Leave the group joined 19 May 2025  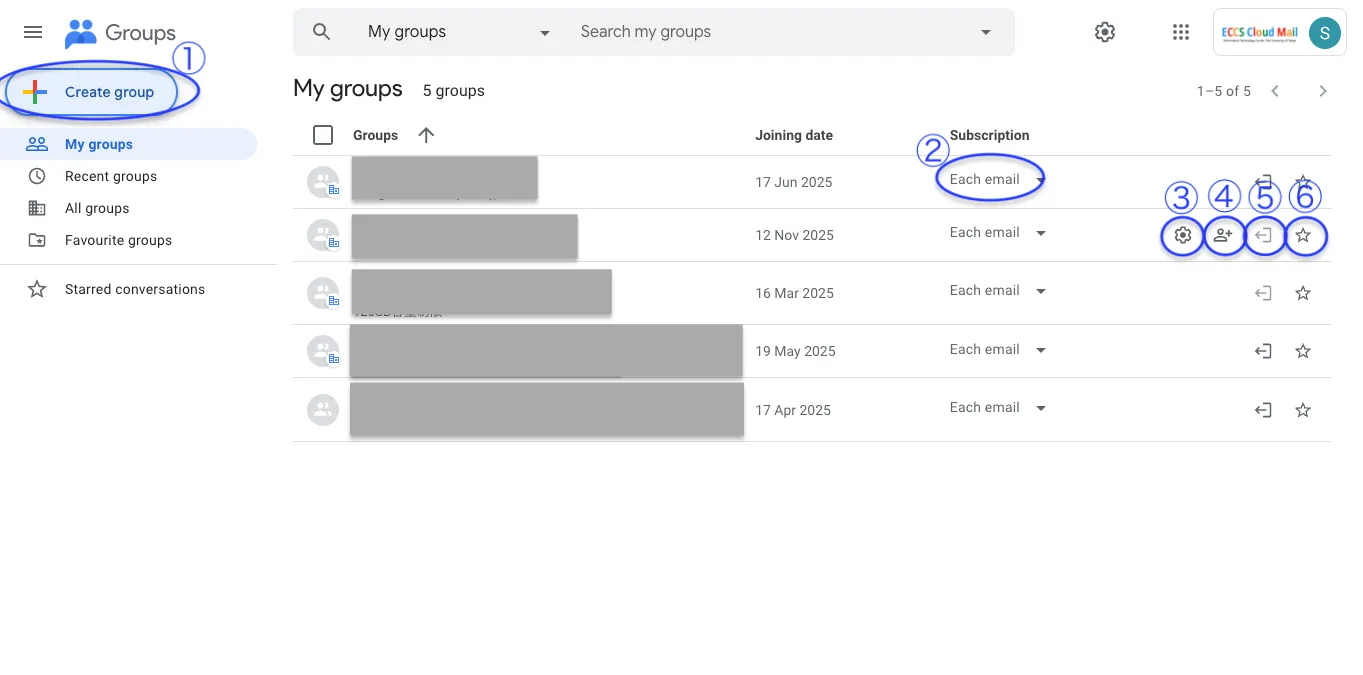click(1263, 351)
